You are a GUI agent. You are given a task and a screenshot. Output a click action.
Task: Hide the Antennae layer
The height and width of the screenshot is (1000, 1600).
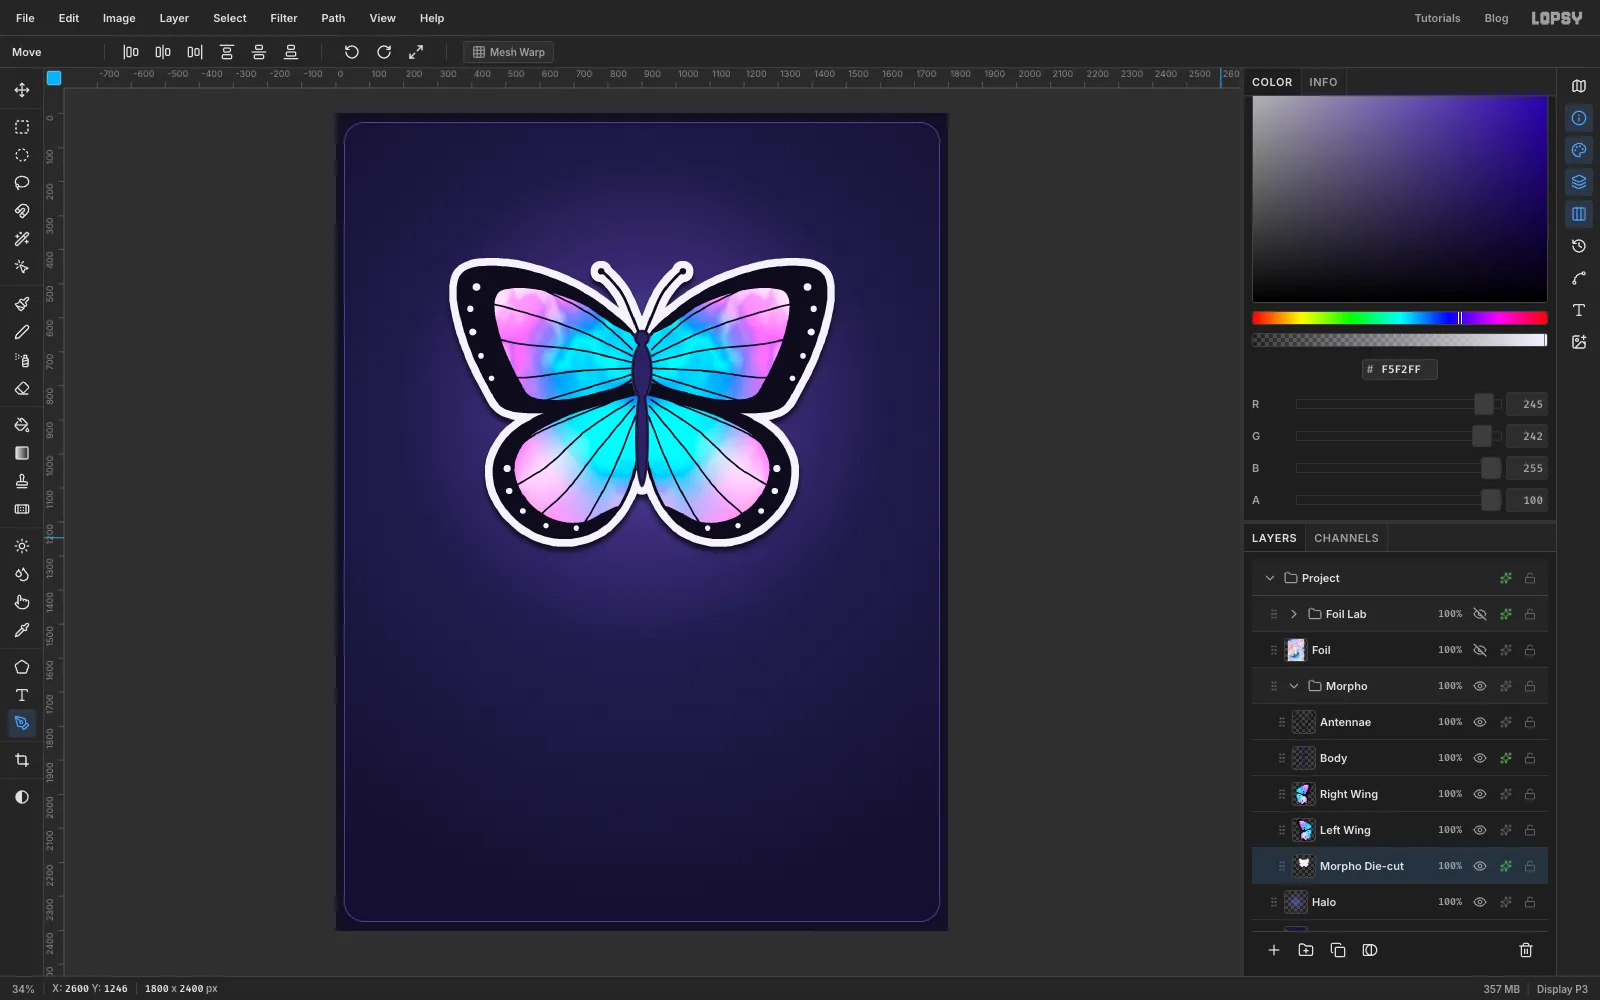click(x=1480, y=722)
